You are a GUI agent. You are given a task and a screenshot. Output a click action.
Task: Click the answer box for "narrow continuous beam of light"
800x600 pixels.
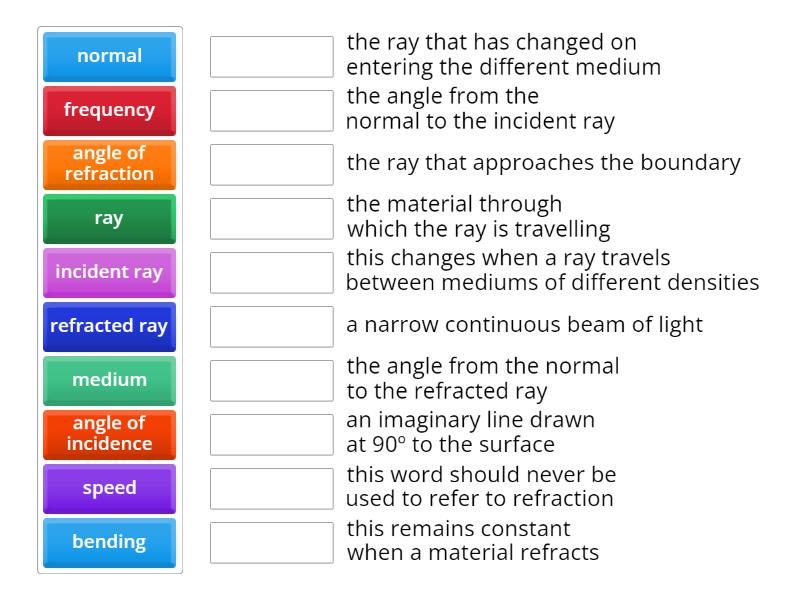(x=271, y=325)
